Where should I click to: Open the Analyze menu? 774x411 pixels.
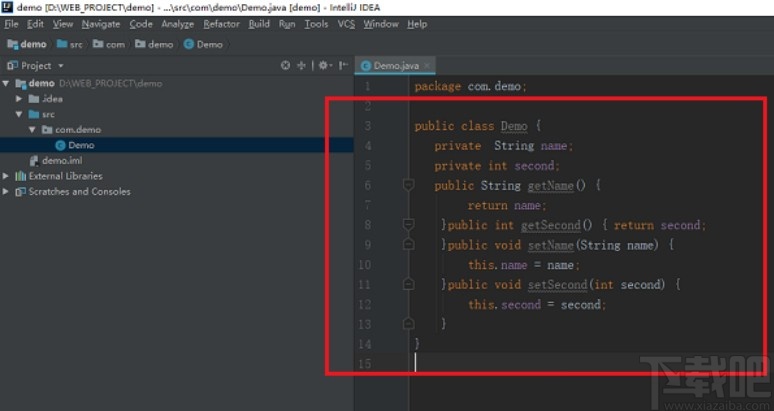pos(178,24)
